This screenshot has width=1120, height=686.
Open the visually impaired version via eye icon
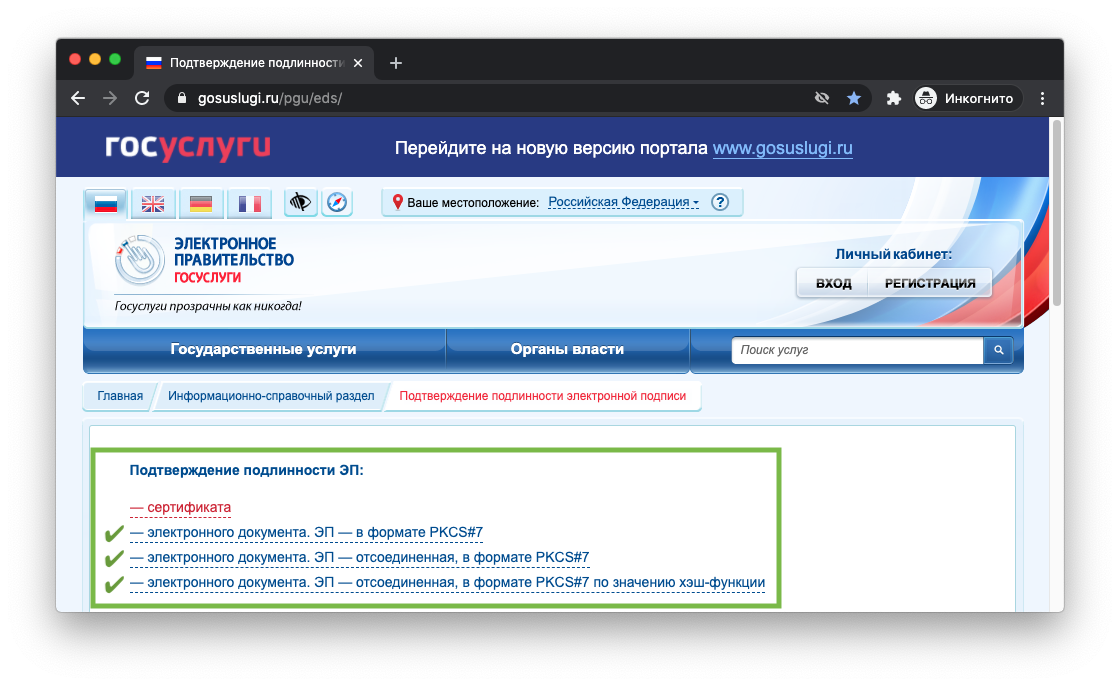(x=300, y=203)
